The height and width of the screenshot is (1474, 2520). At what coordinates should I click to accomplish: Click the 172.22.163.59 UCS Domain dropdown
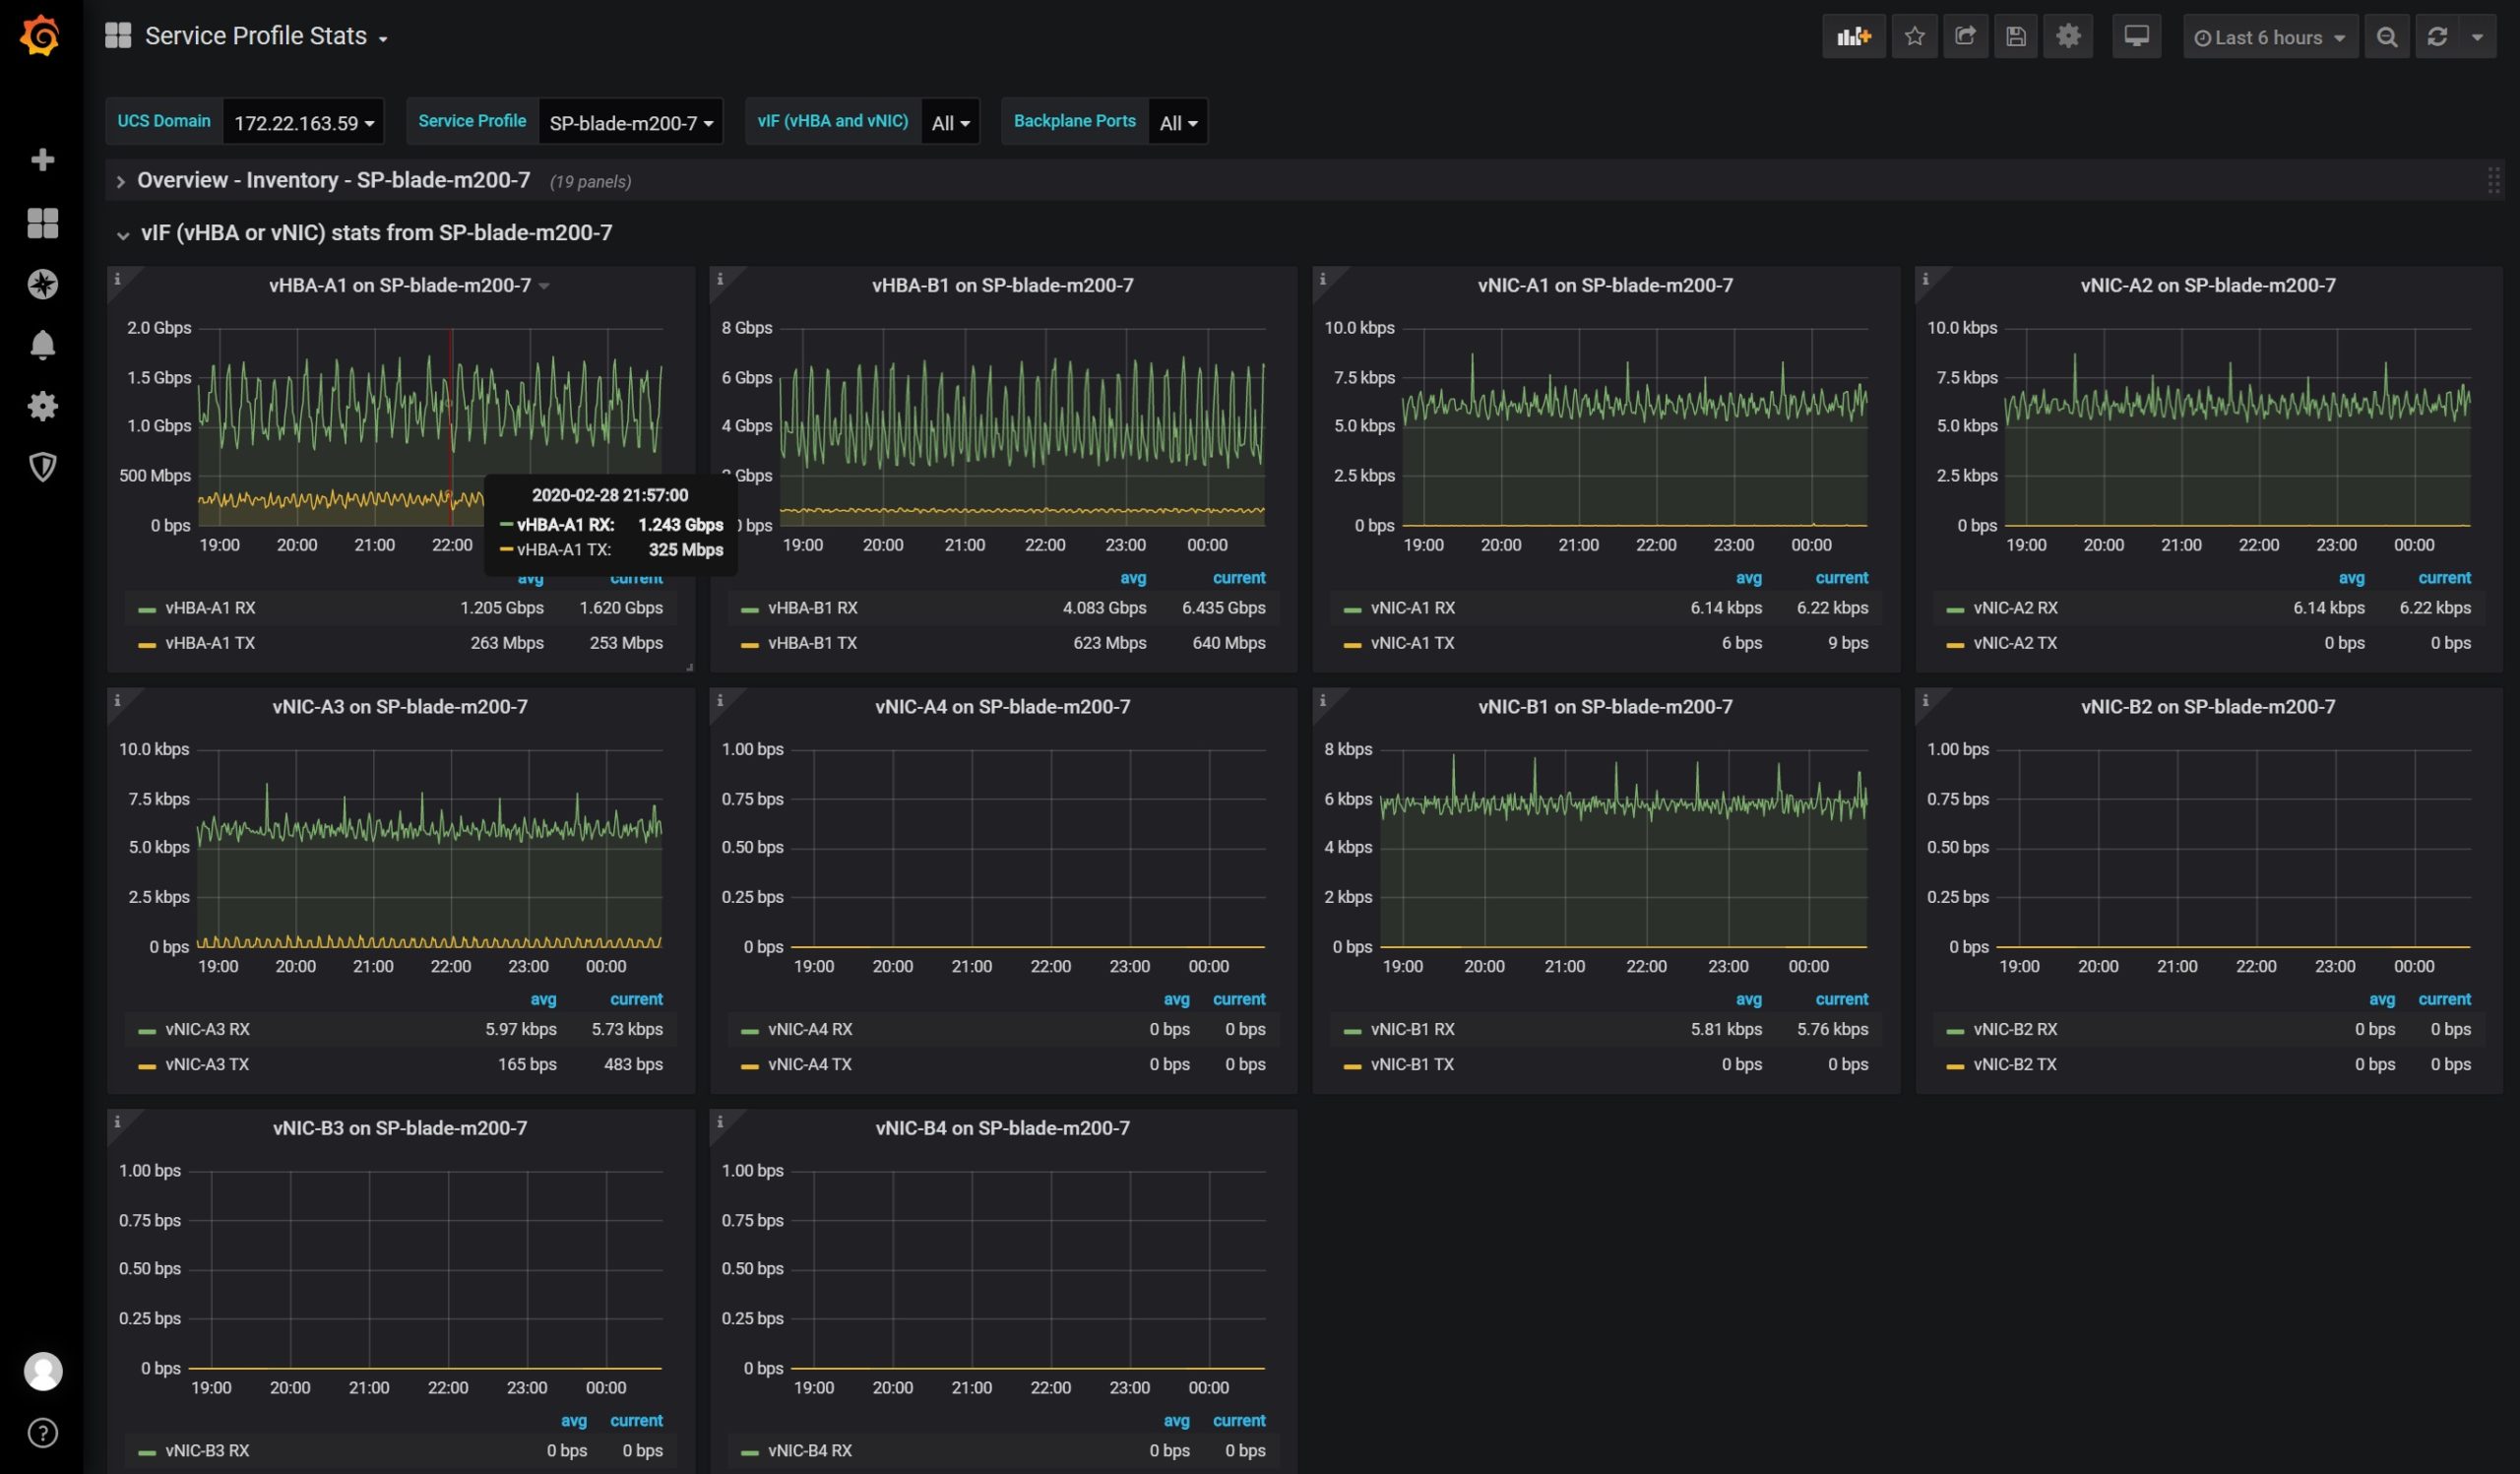point(301,121)
